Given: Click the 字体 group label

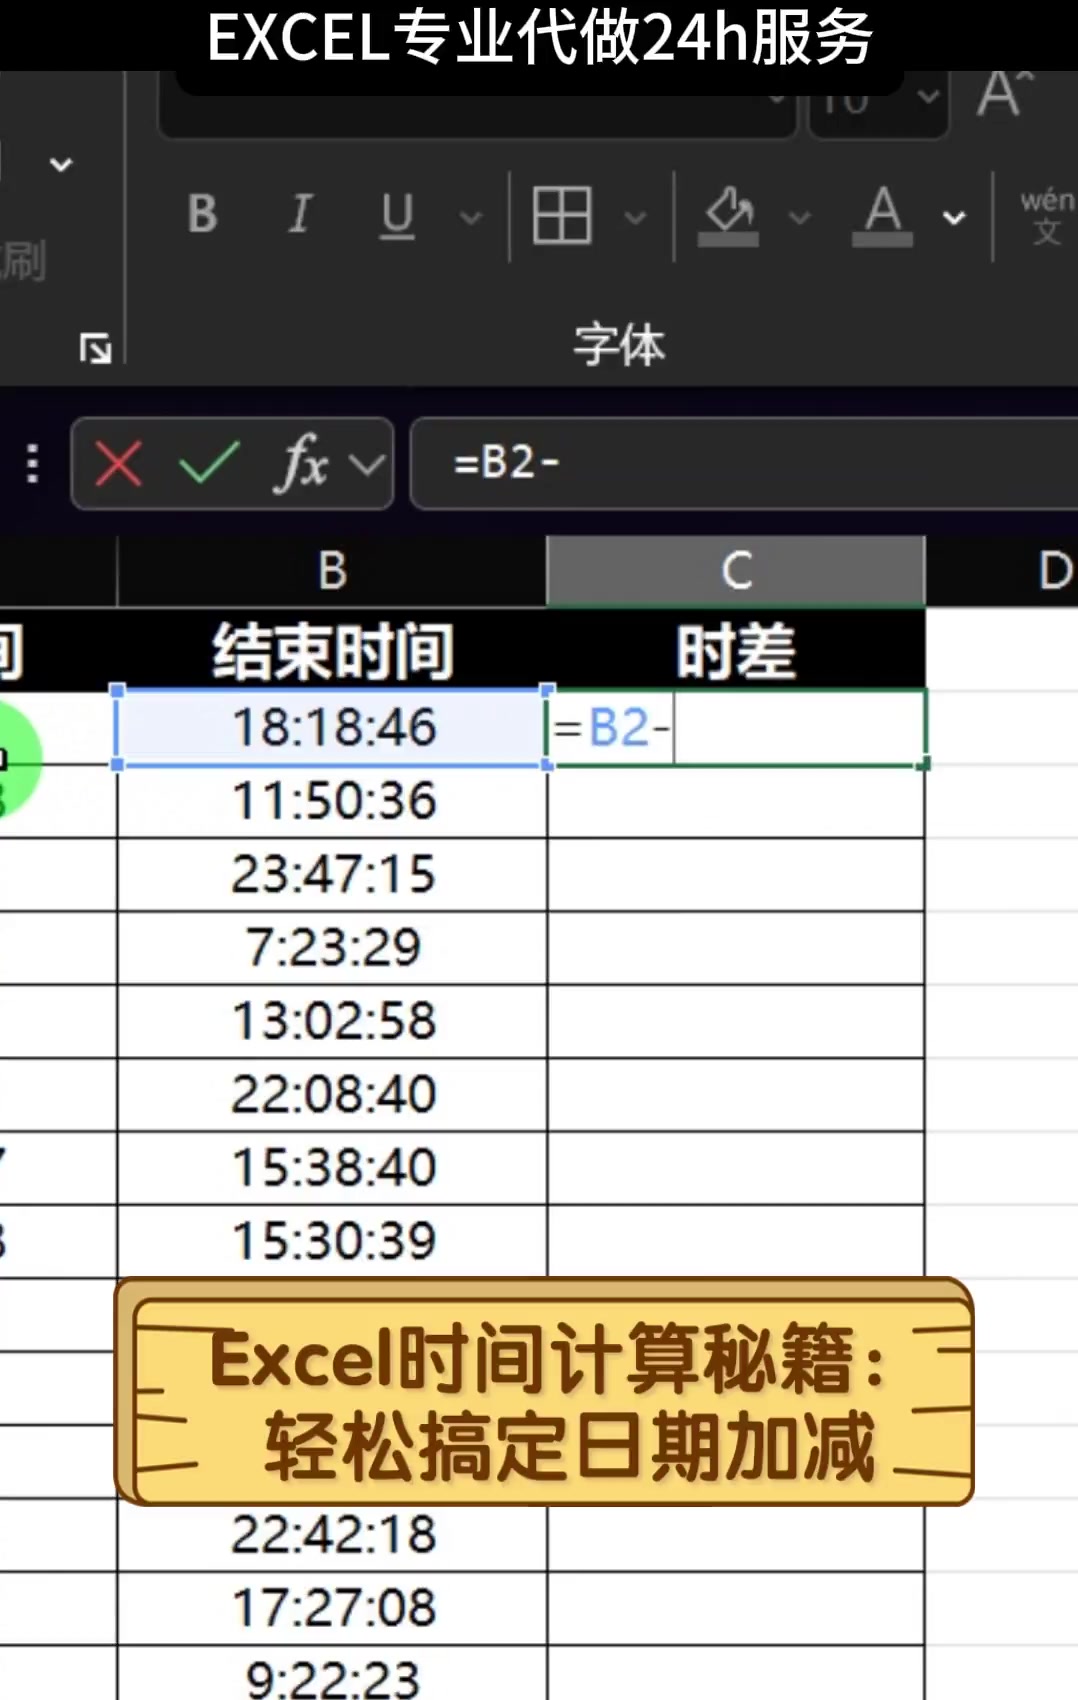Looking at the screenshot, I should [x=619, y=346].
